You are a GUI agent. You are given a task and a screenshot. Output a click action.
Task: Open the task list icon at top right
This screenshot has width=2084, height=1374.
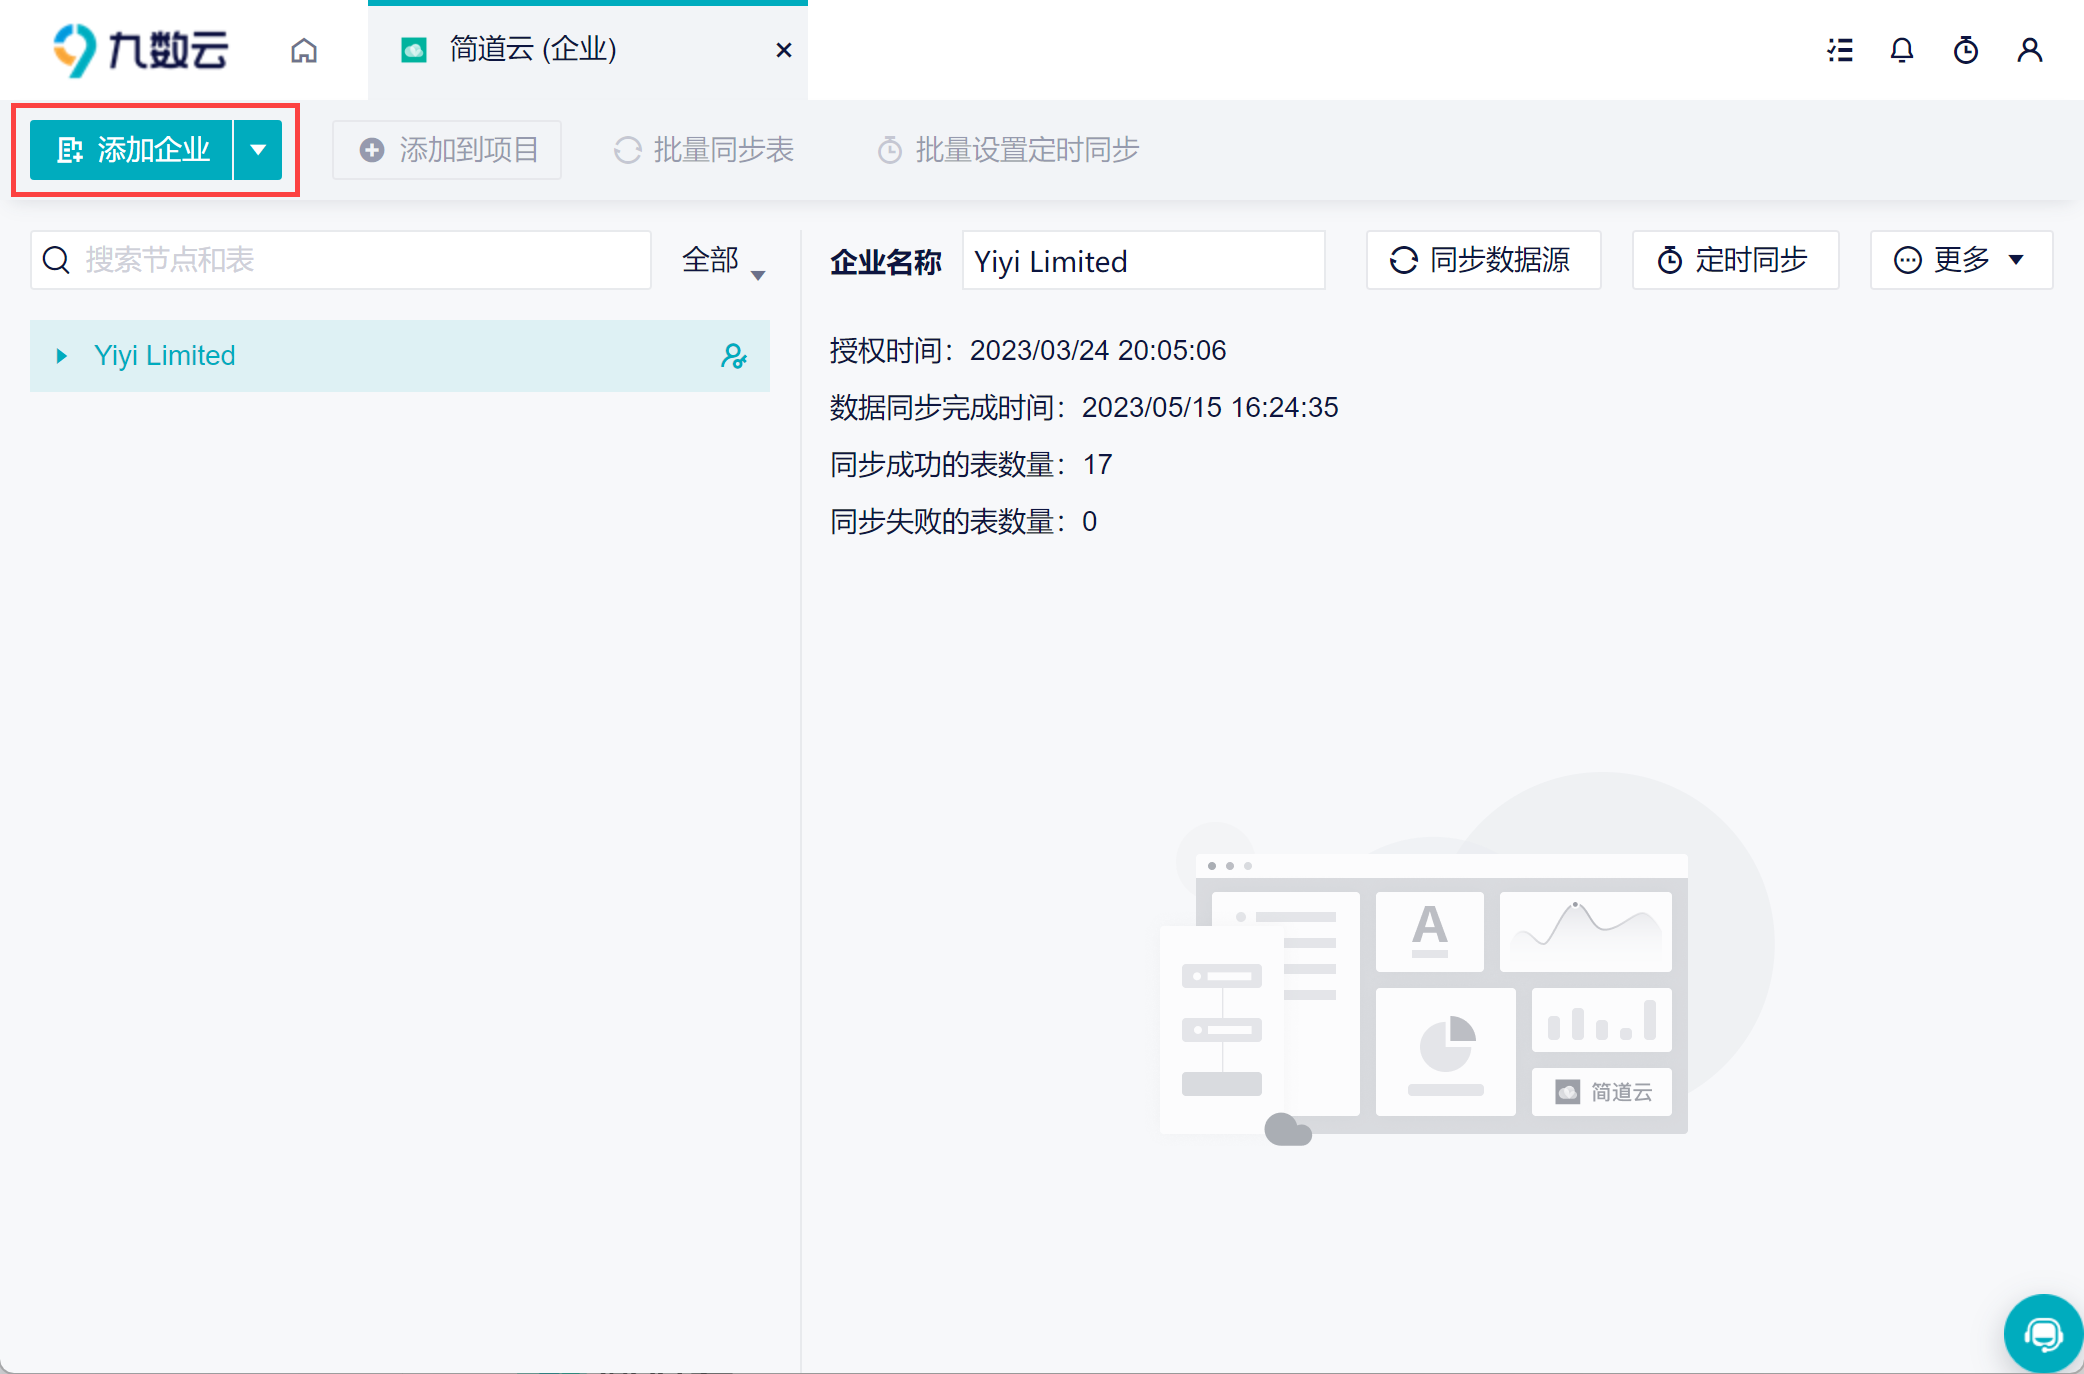coord(1840,50)
